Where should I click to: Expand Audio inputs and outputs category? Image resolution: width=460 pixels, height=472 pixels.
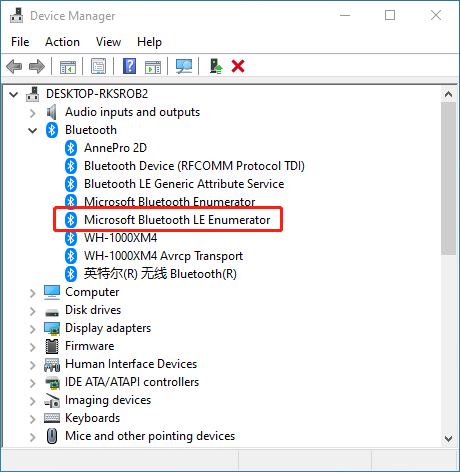pos(32,113)
